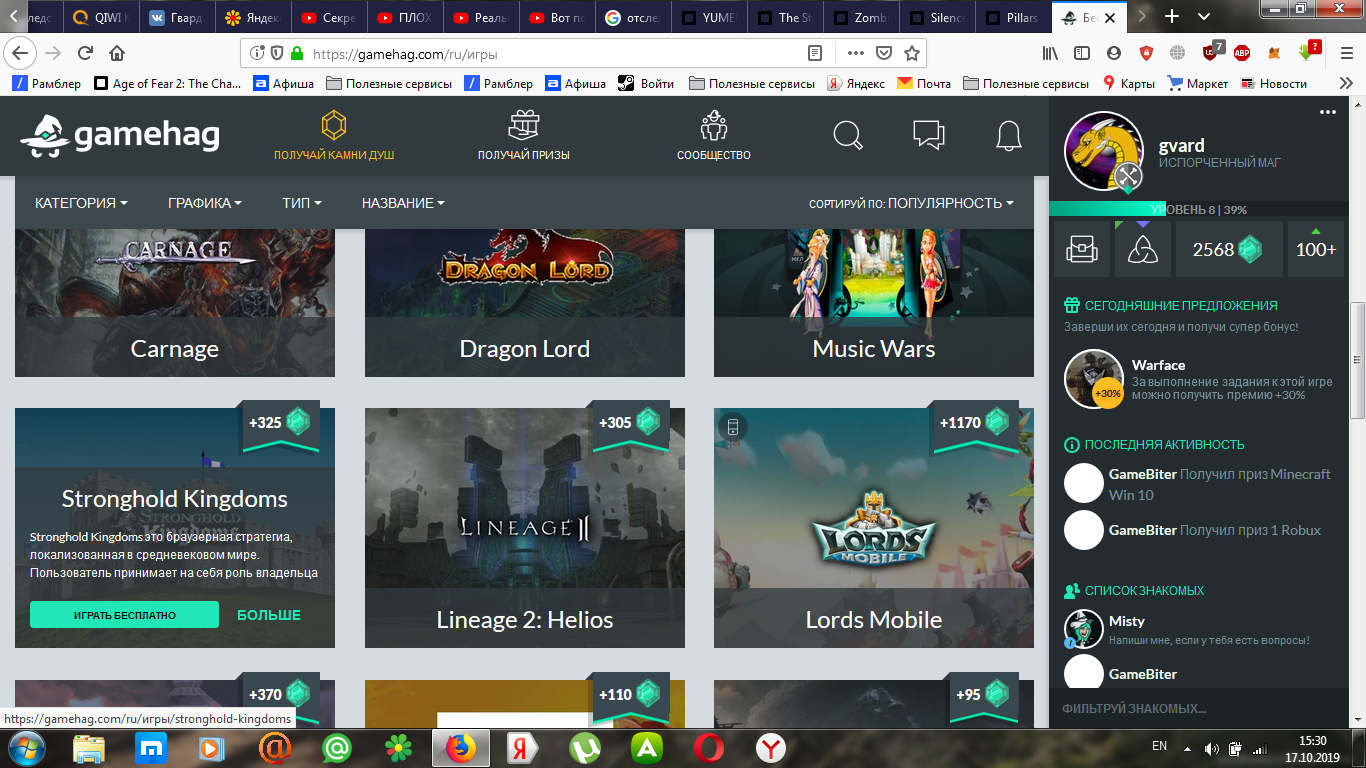The image size is (1366, 768).
Task: Click the page vertical scrollbar
Action: tap(1357, 360)
